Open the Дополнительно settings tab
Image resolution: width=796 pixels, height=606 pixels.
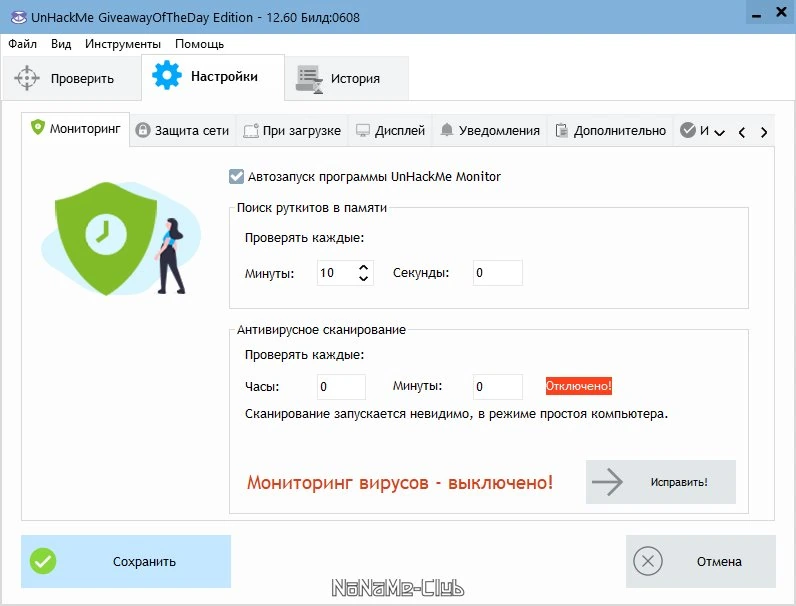(x=611, y=130)
